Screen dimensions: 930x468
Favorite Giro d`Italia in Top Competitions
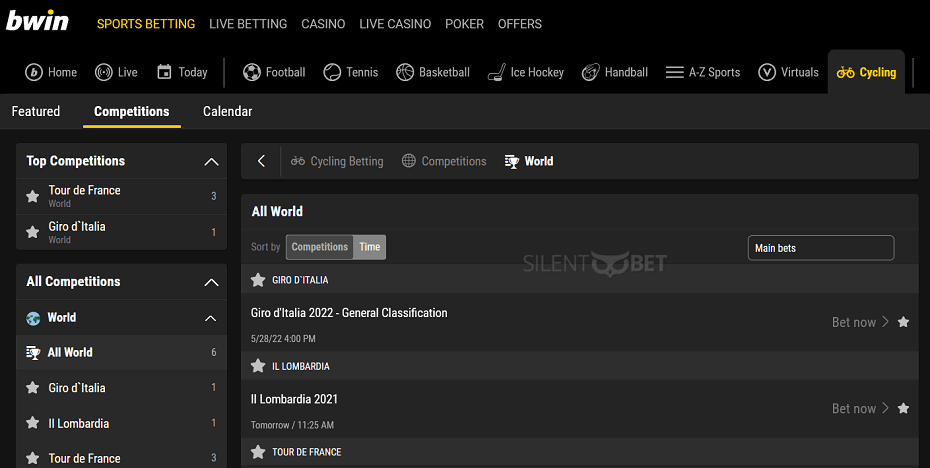(33, 232)
